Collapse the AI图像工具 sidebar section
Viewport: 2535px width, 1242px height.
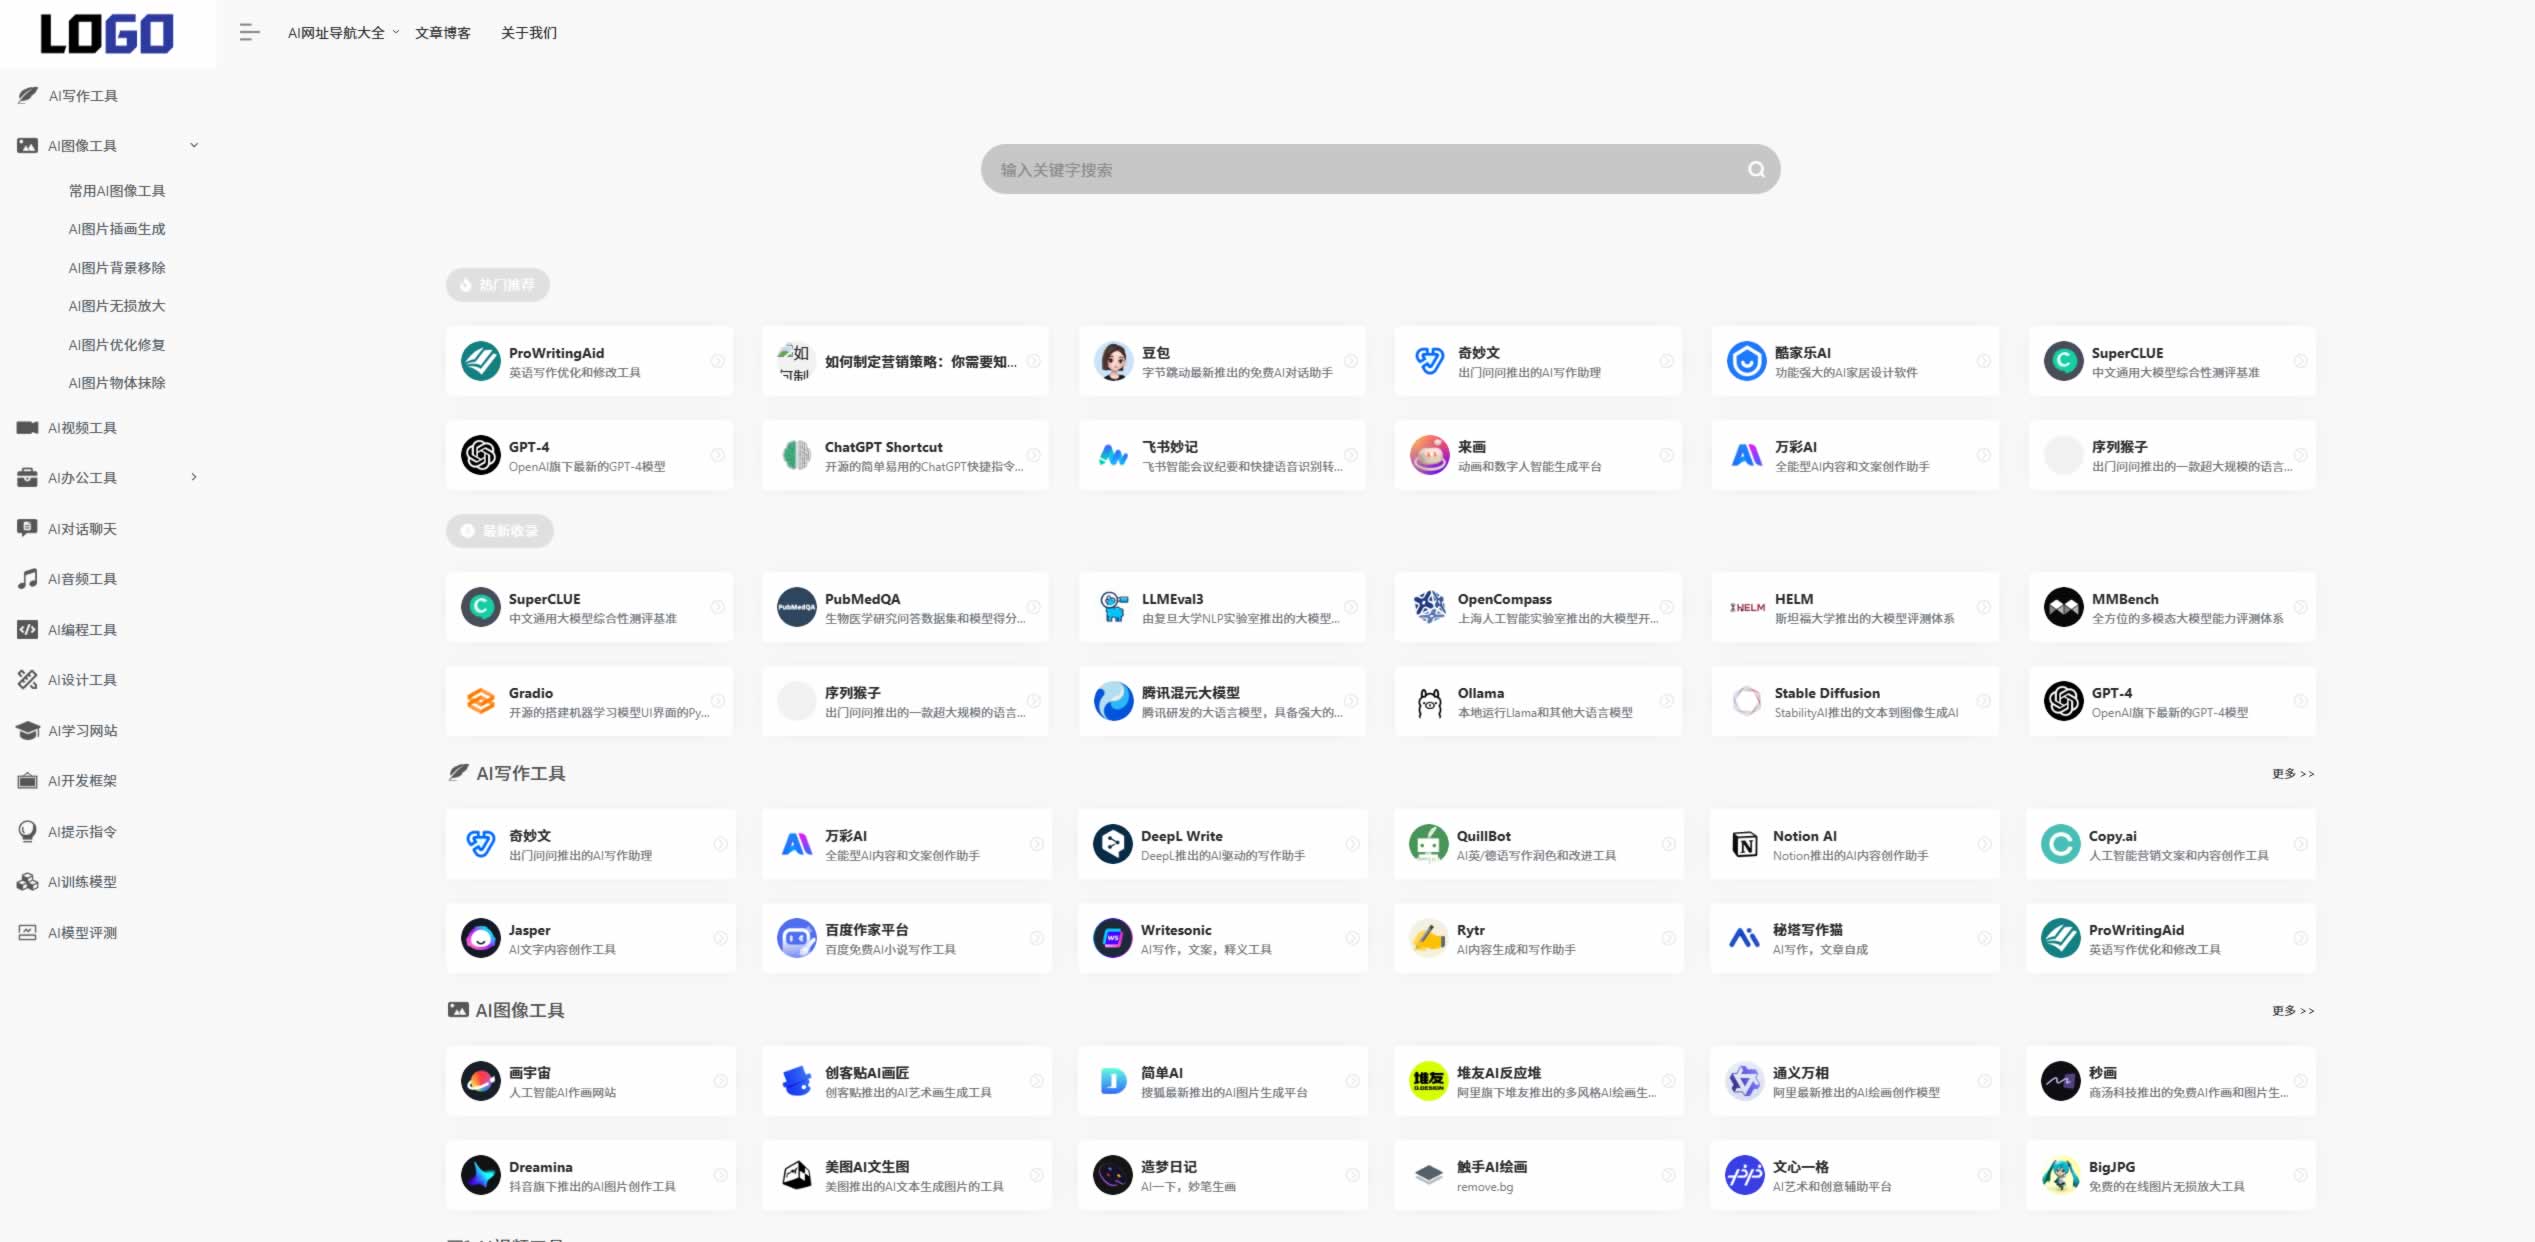tap(194, 145)
